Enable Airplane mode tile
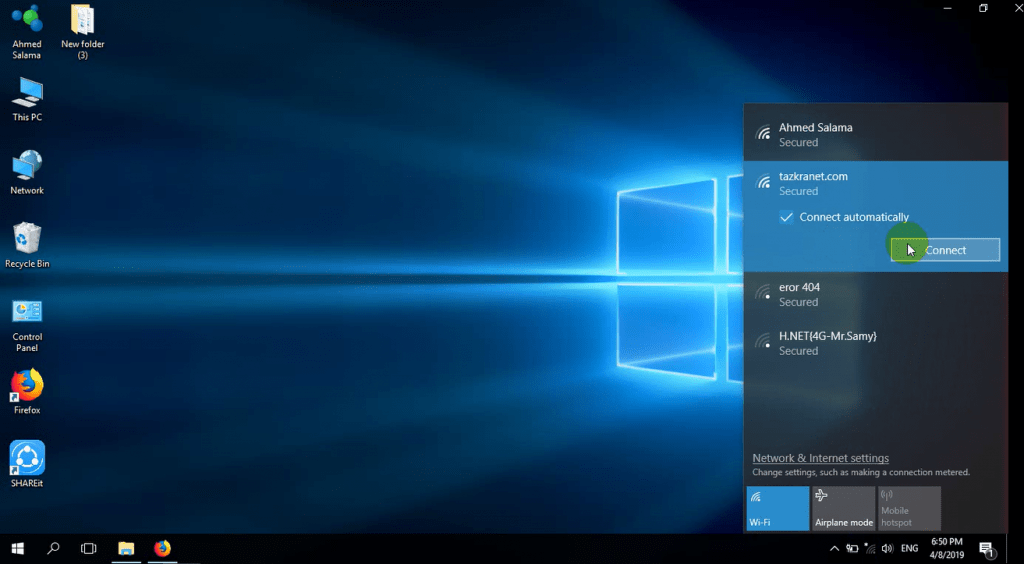Screen dimensions: 1024x564 coord(843,508)
